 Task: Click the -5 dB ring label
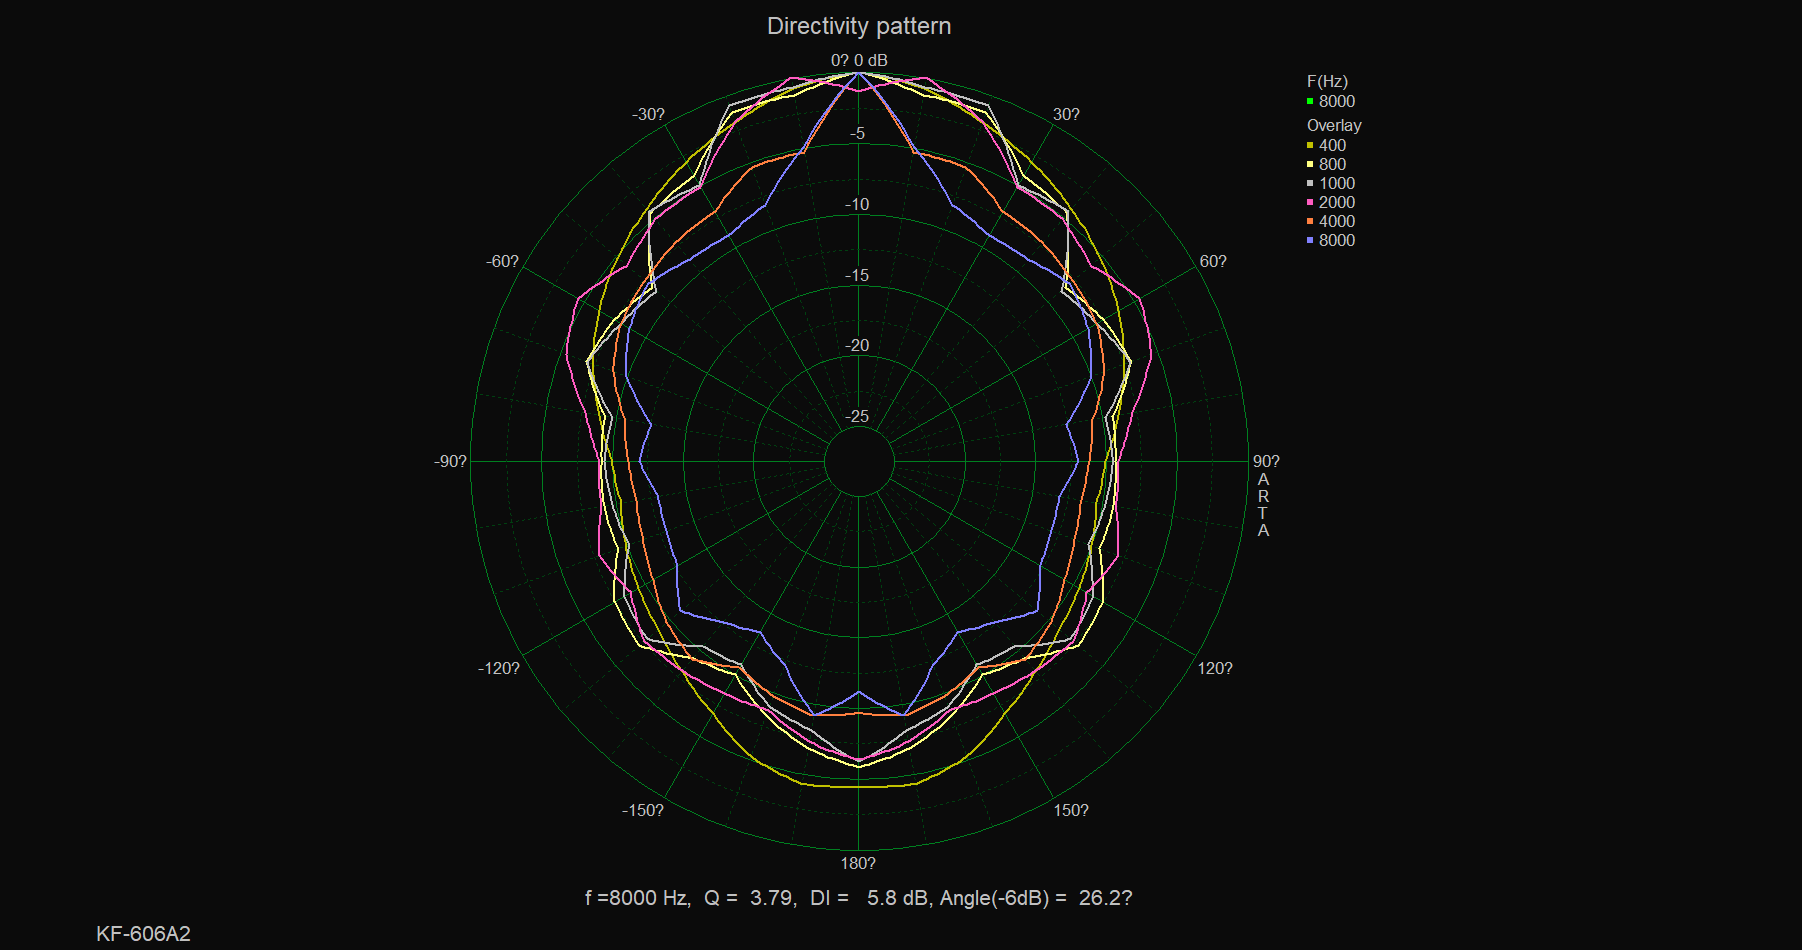[x=858, y=133]
